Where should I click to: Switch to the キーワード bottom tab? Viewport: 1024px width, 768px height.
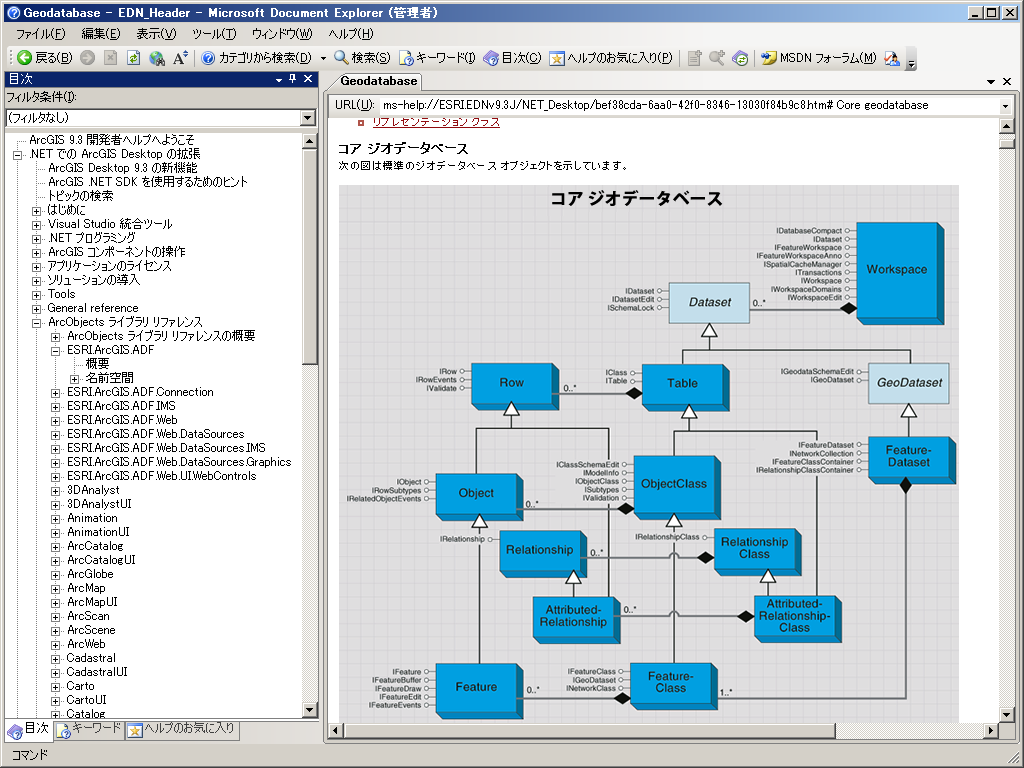89,729
